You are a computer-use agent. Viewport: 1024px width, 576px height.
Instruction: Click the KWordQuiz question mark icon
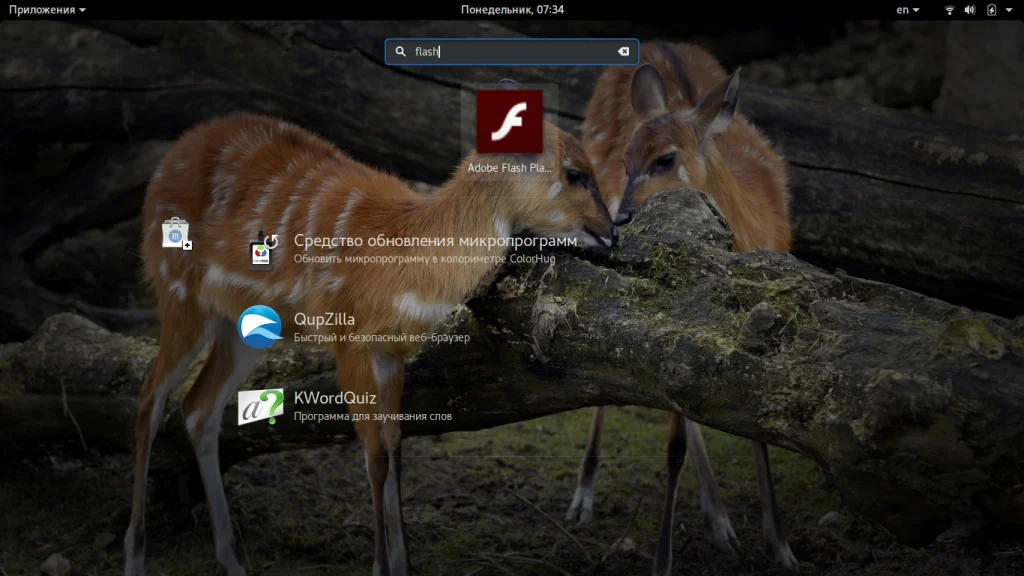coord(260,406)
